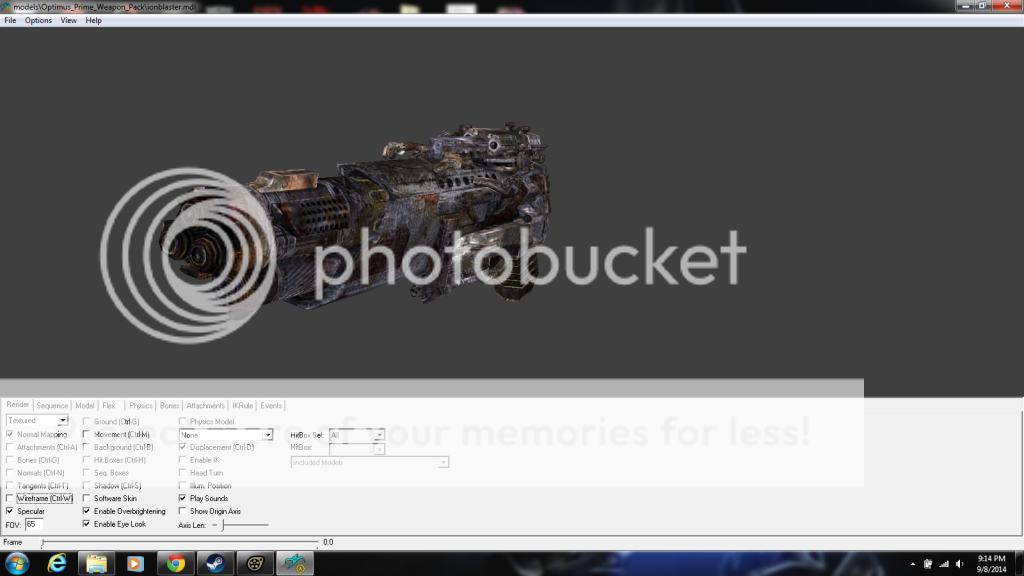Check the Software Skin option
This screenshot has height=576, width=1024.
[86, 498]
